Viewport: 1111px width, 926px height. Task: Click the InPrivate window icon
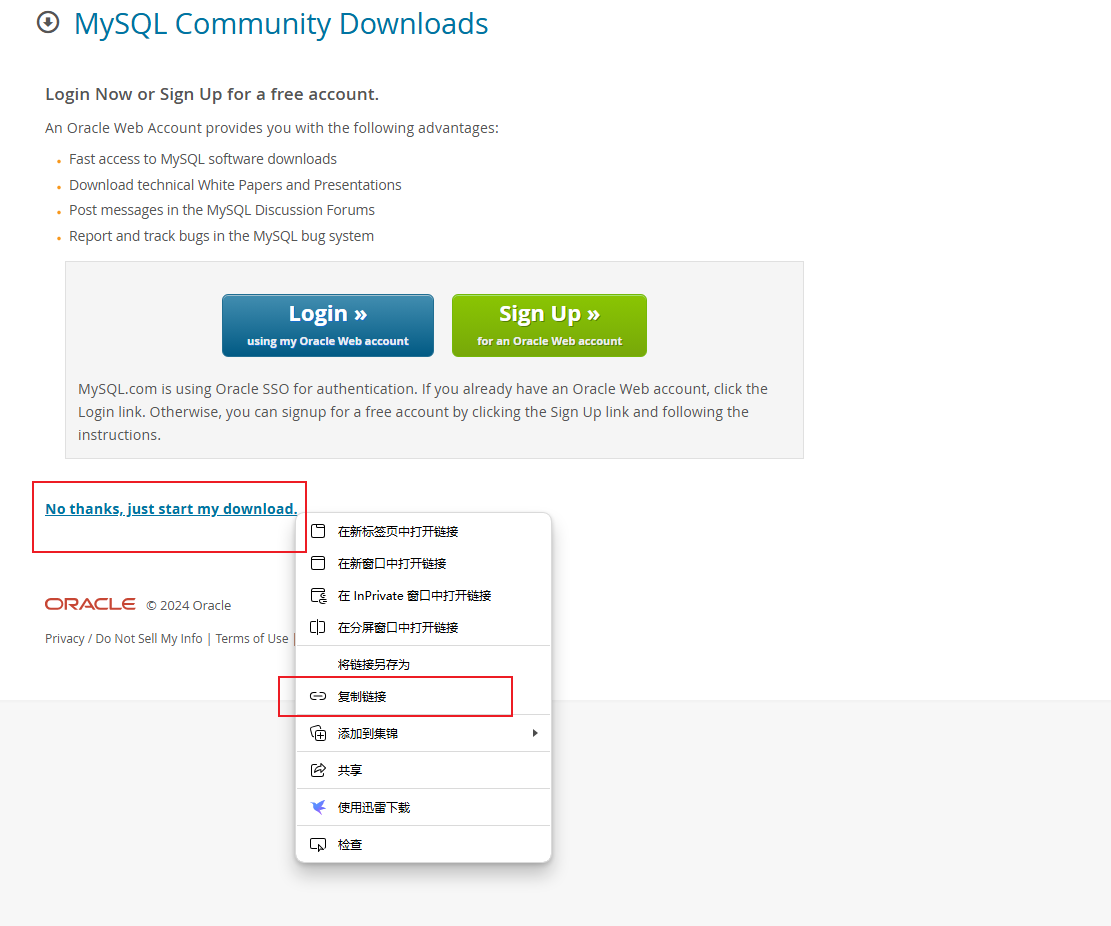click(x=317, y=595)
